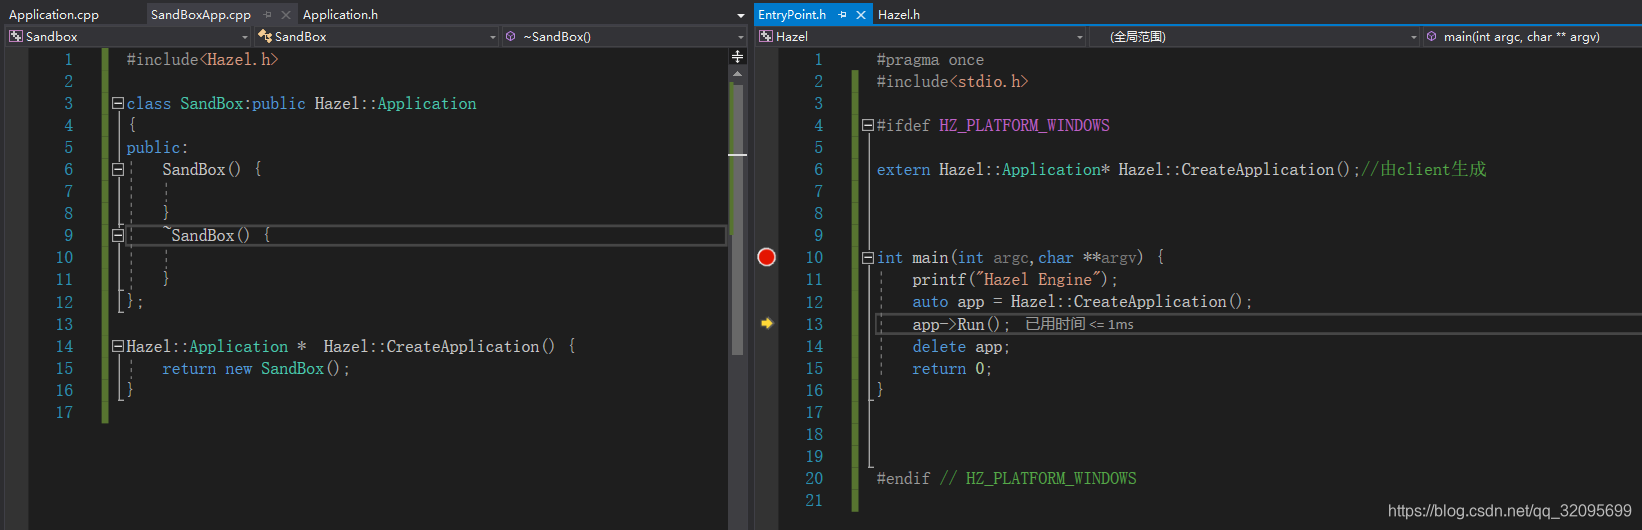This screenshot has width=1642, height=530.
Task: Click the SandBox class icon in navigation bar
Action: [x=265, y=36]
